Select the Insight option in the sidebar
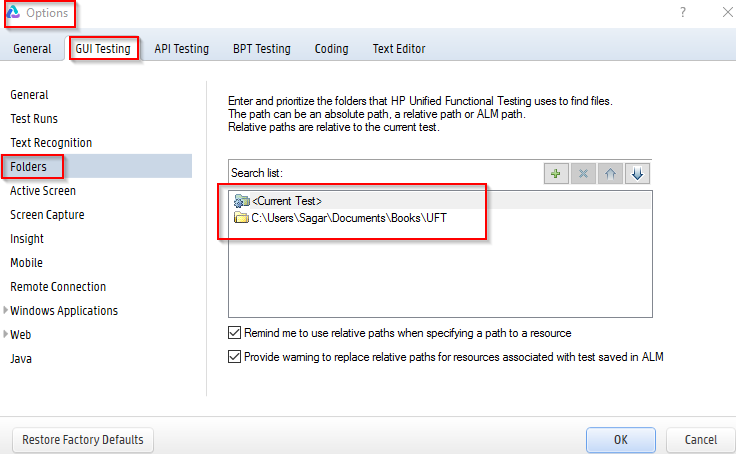 (x=27, y=239)
